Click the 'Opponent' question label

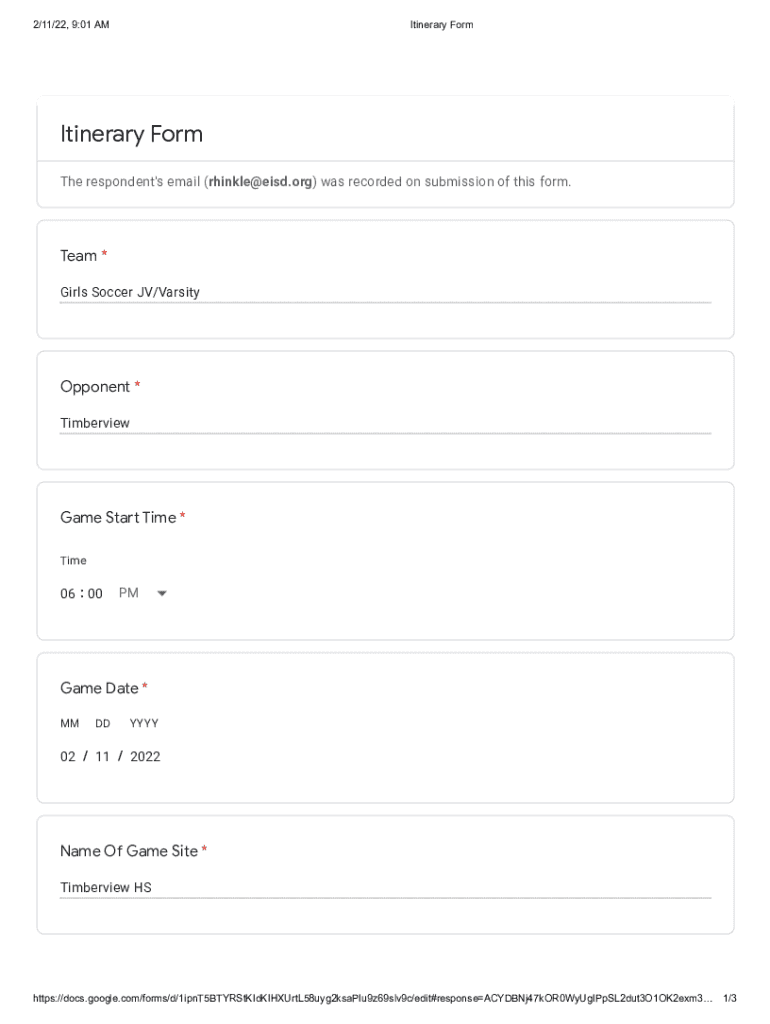(x=95, y=387)
